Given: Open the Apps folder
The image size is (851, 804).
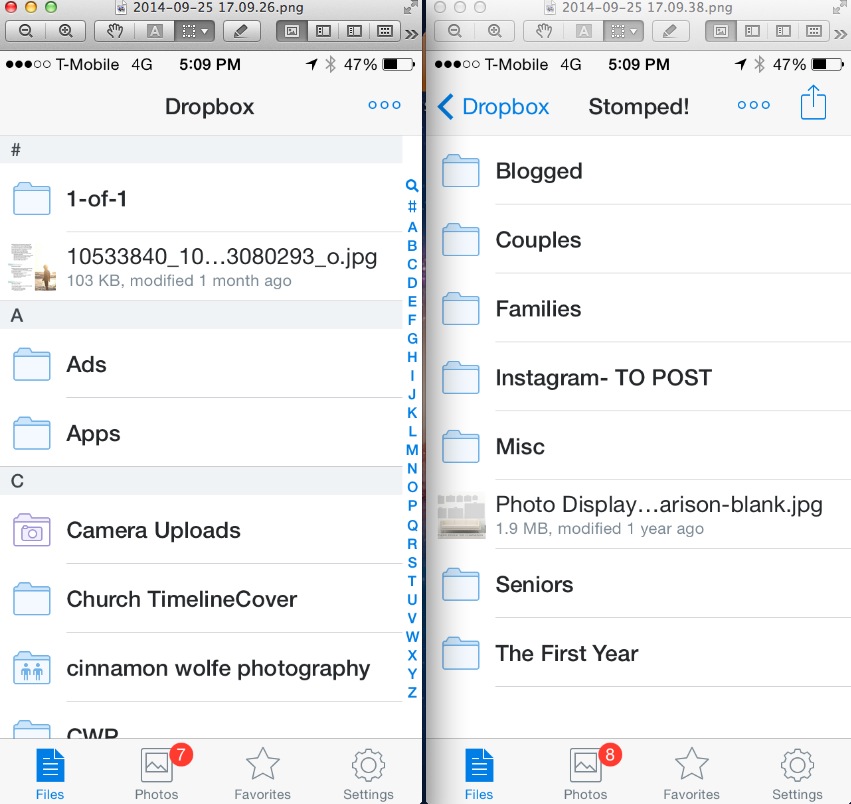Looking at the screenshot, I should (201, 433).
